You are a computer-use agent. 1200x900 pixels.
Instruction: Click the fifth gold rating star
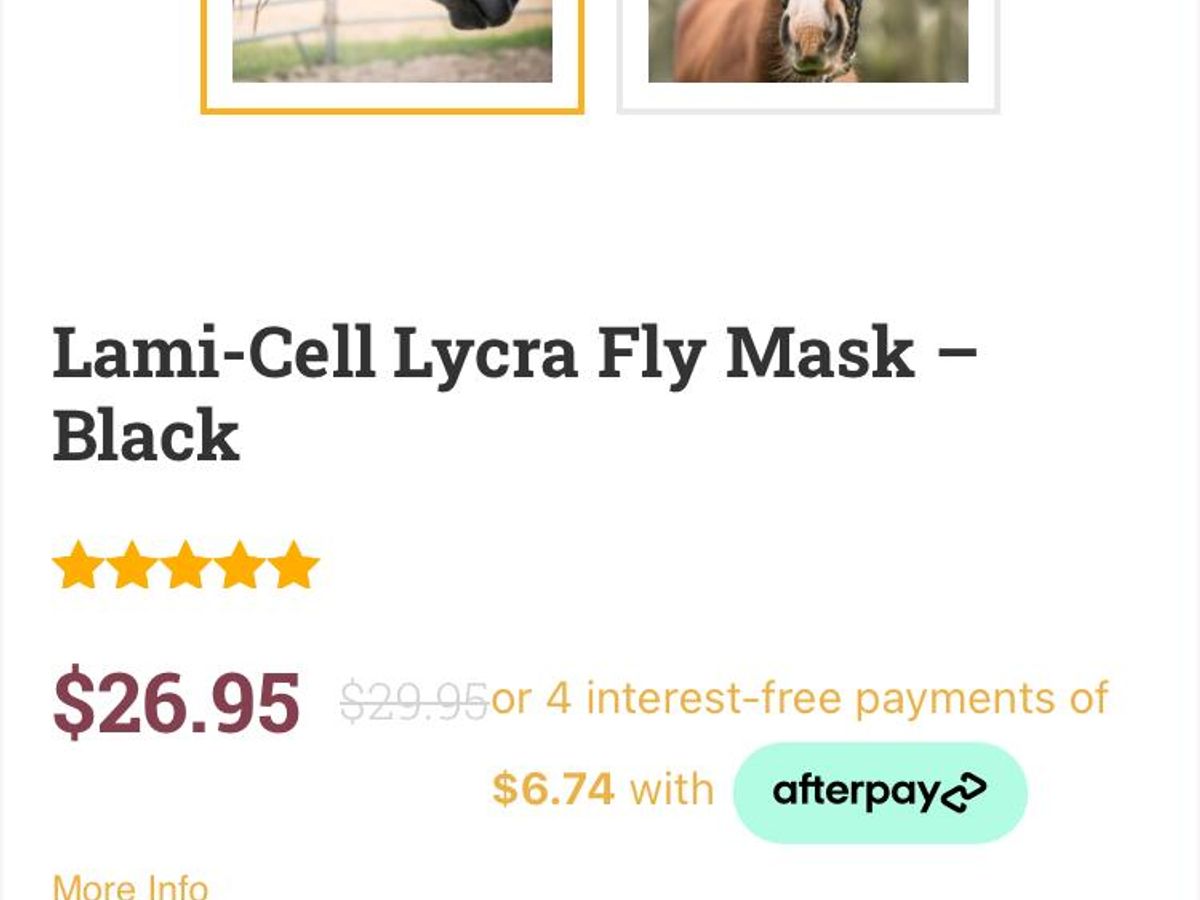[x=294, y=566]
